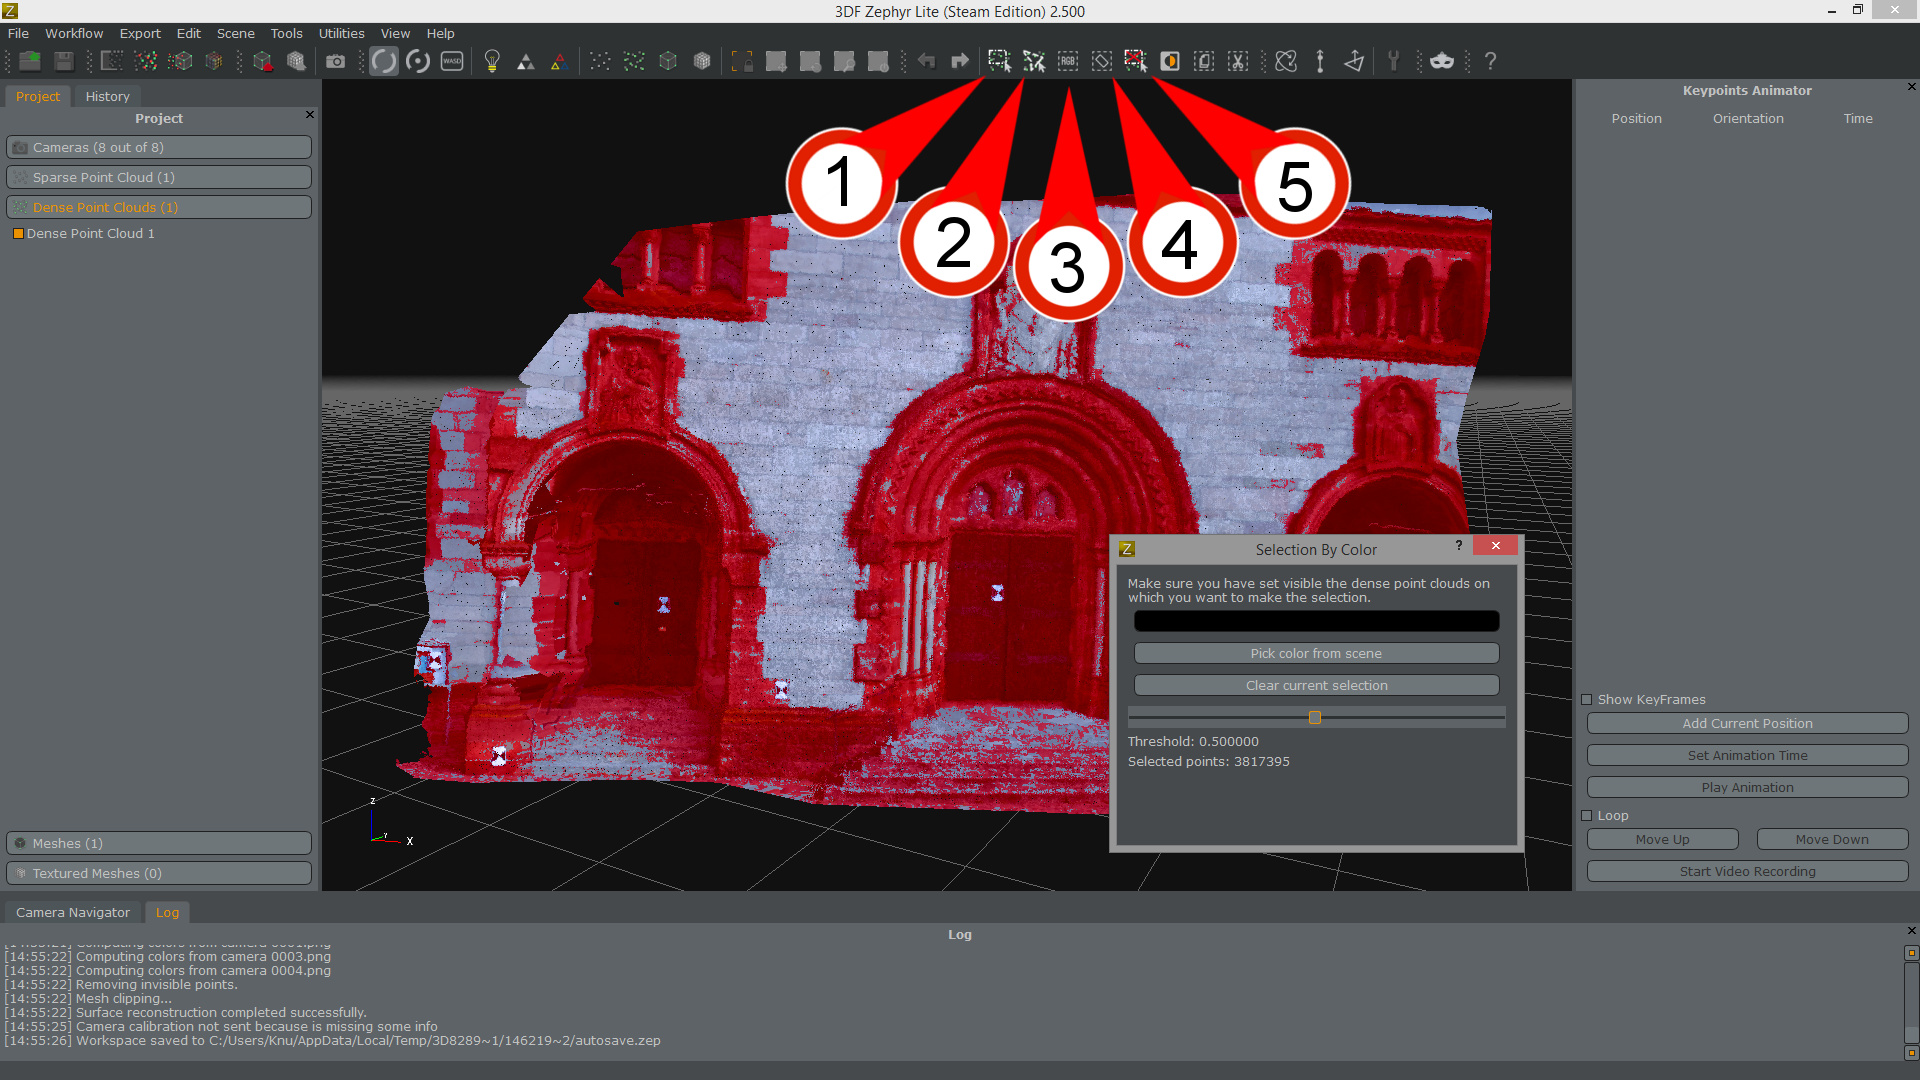This screenshot has height=1080, width=1920.
Task: Redo the last undone action
Action: coord(960,61)
